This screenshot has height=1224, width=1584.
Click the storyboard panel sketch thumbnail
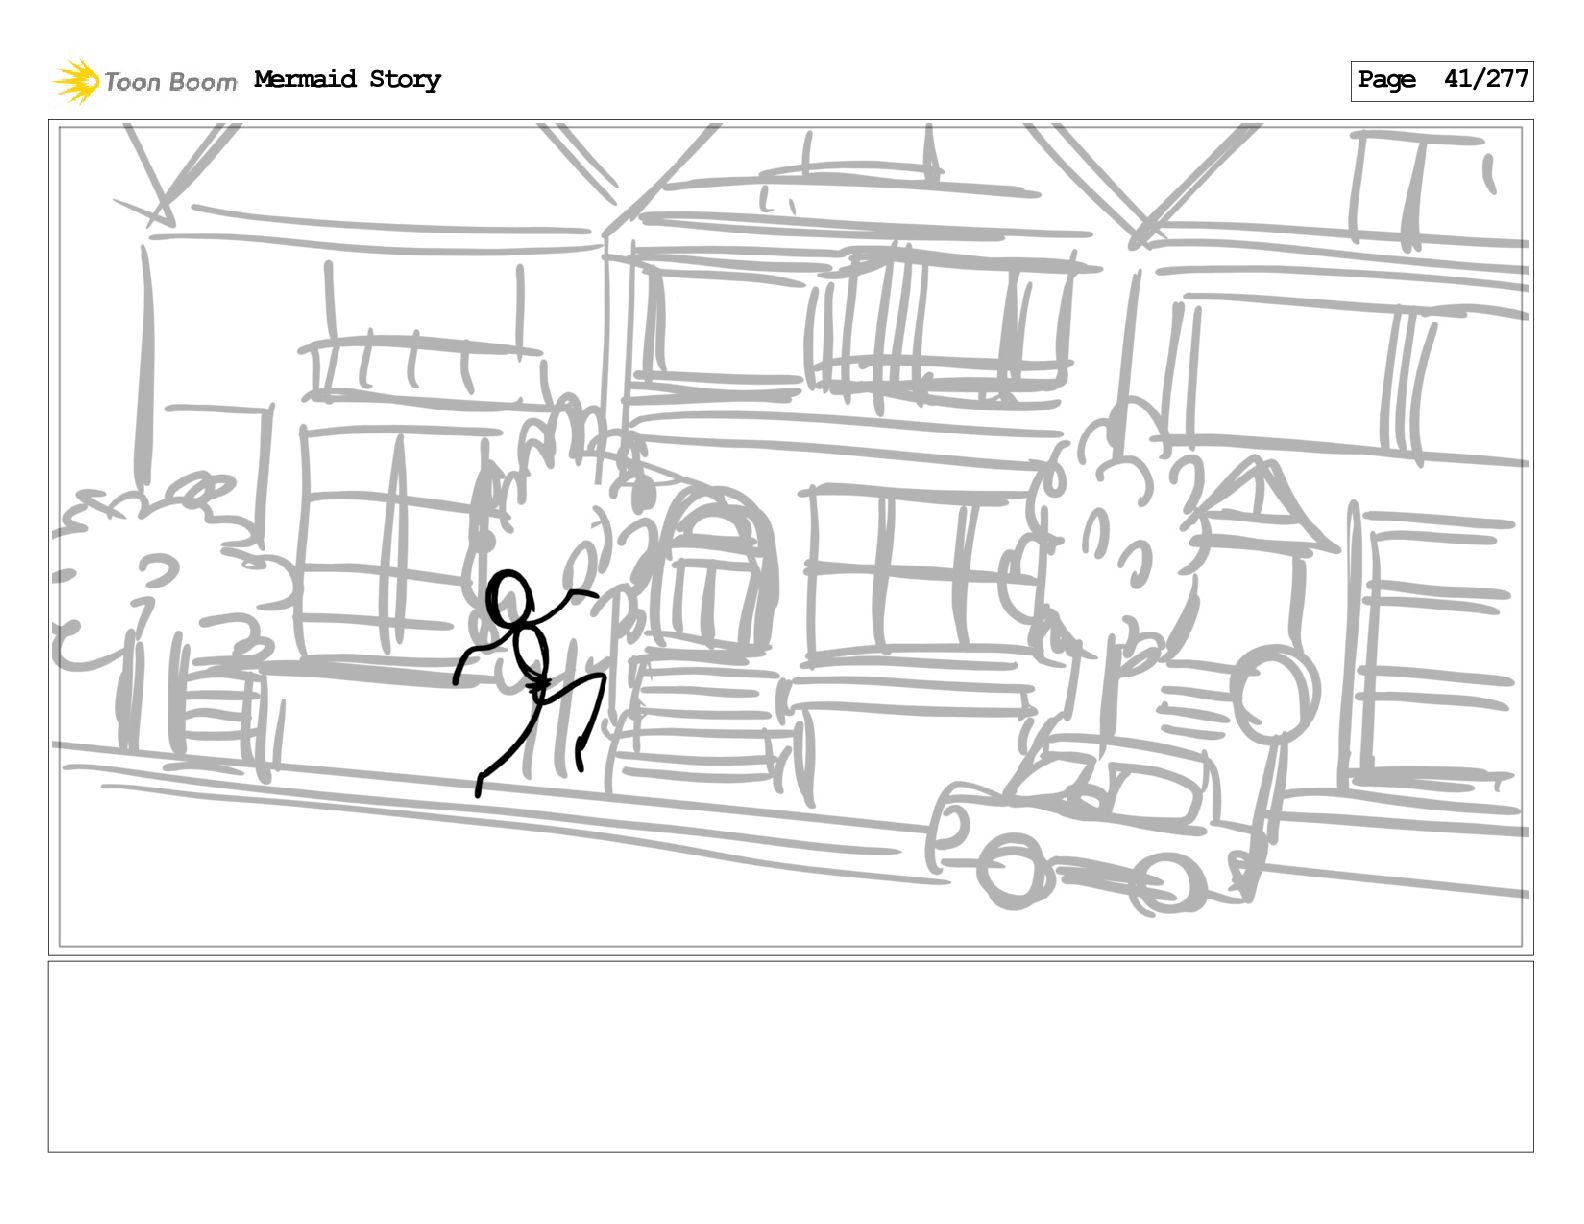point(791,537)
